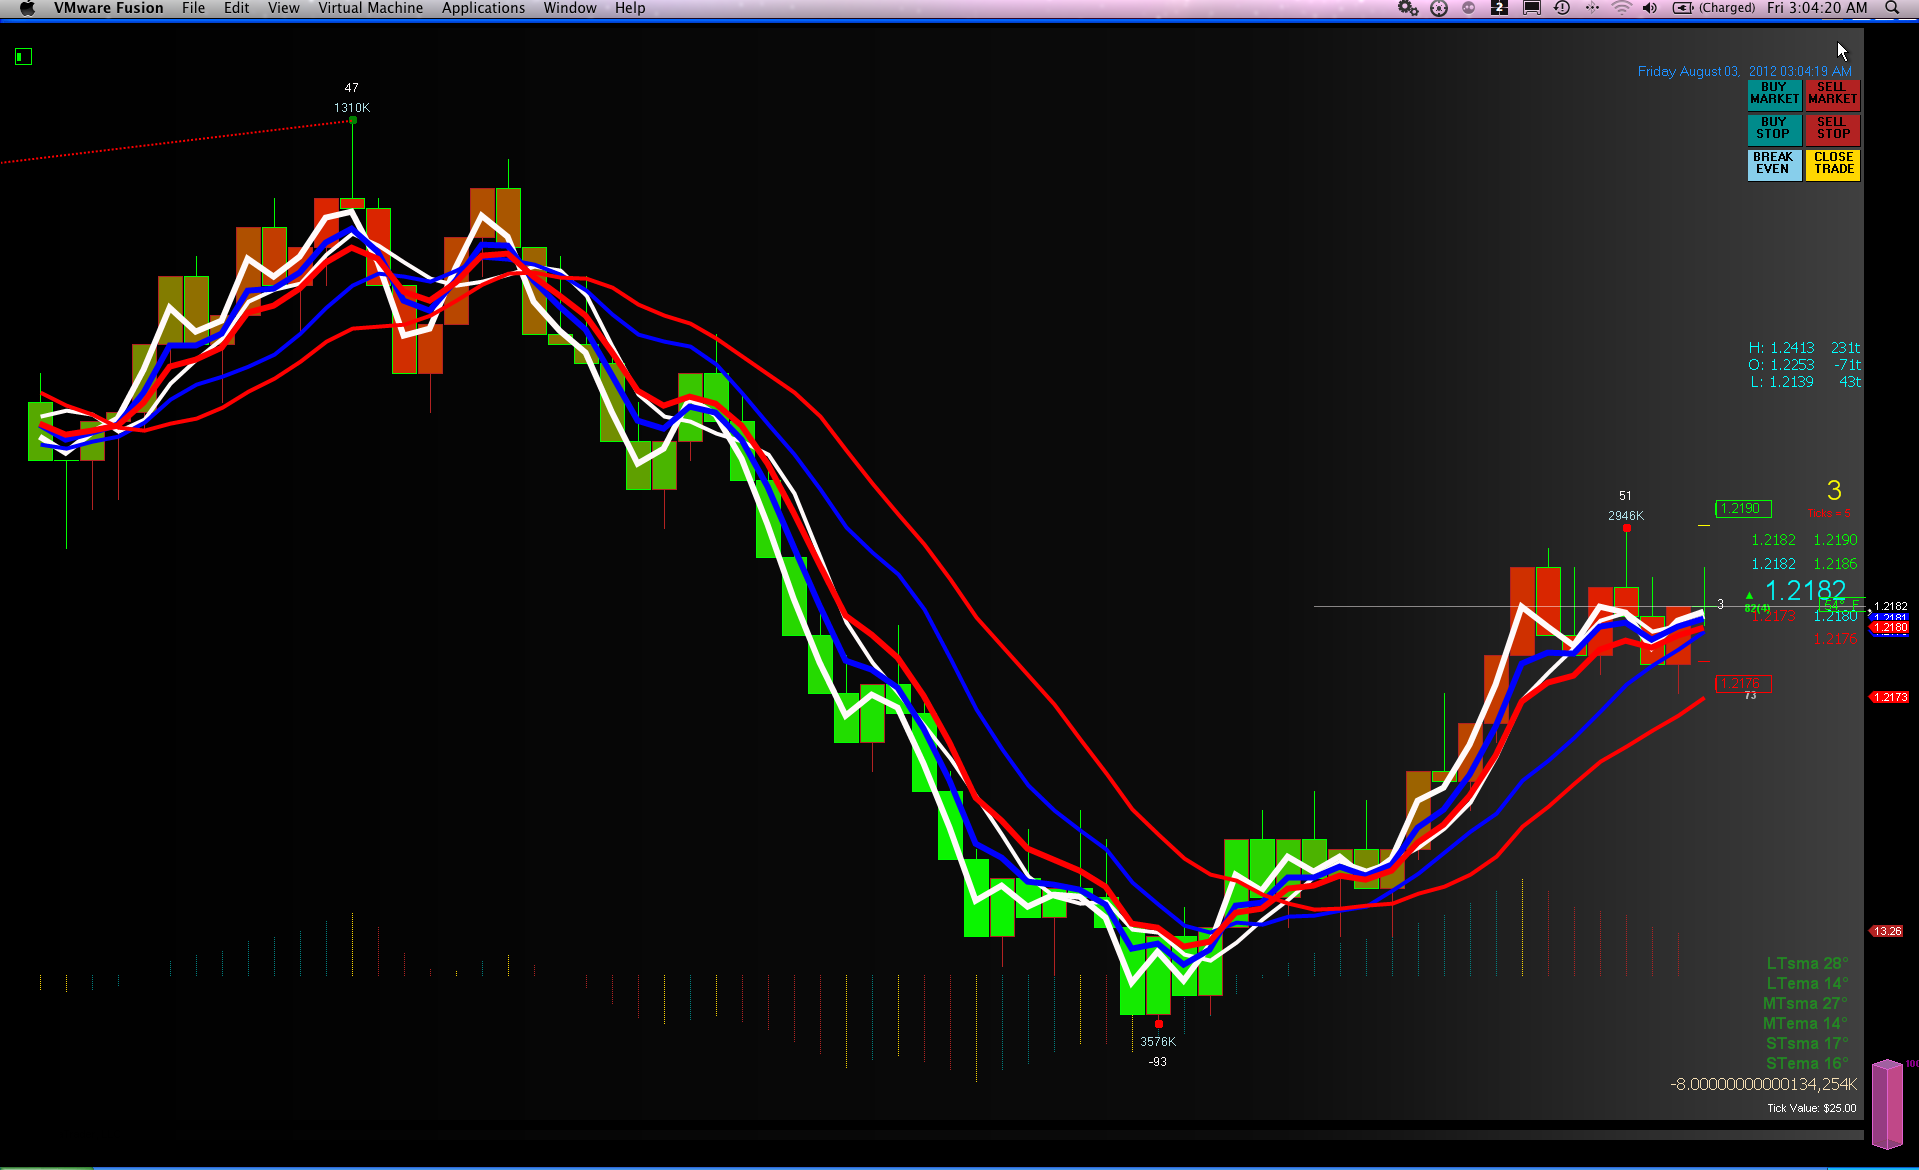Click the large cyan 1.2182 price

click(x=1805, y=591)
